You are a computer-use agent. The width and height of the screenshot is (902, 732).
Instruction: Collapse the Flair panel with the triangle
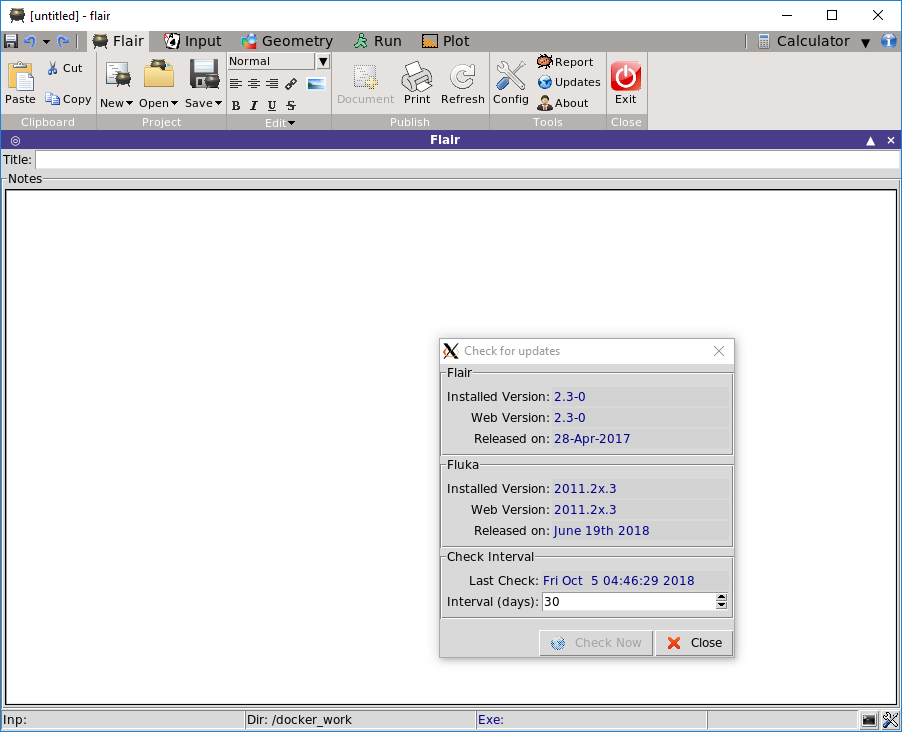coord(870,141)
